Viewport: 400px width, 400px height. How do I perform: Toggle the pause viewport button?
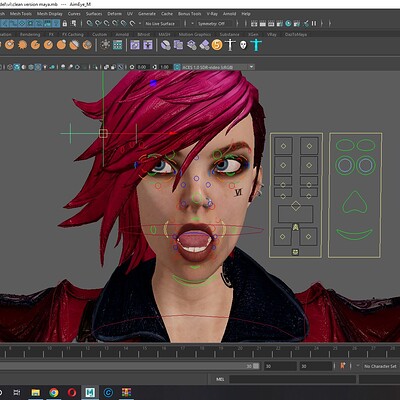pos(314,23)
